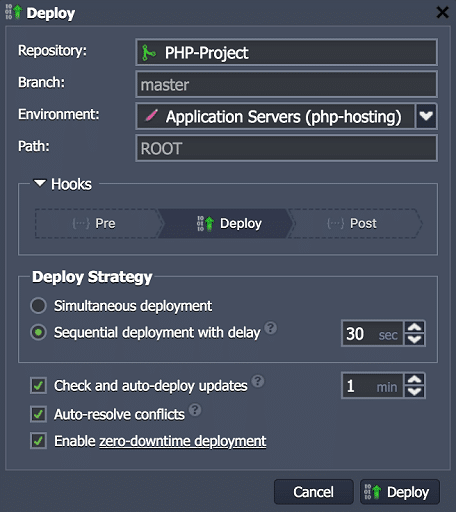Image resolution: width=456 pixels, height=512 pixels.
Task: Select the Deploy stage in Hooks
Action: pyautogui.click(x=227, y=223)
